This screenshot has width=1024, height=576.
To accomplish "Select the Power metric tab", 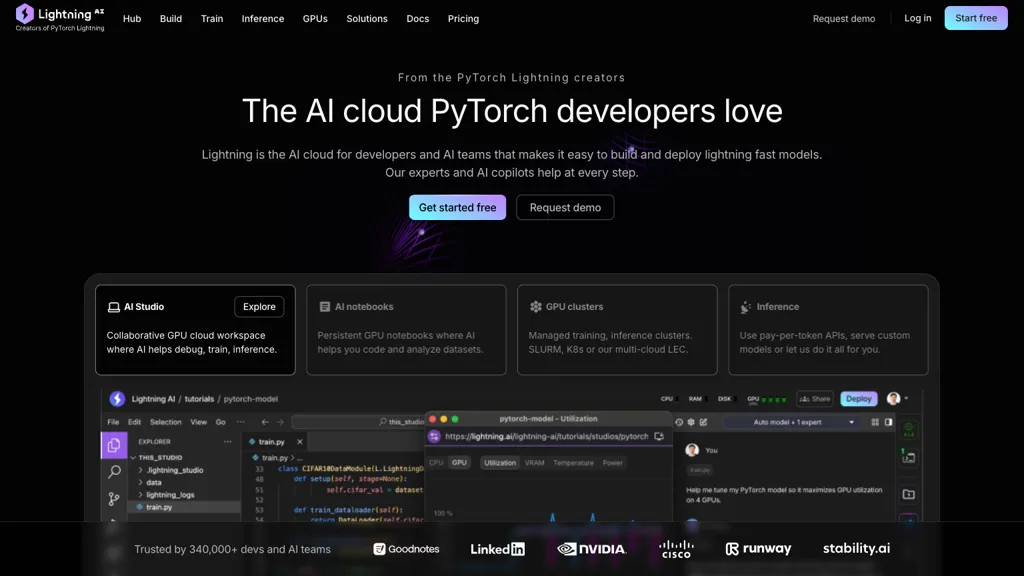I will pyautogui.click(x=613, y=463).
